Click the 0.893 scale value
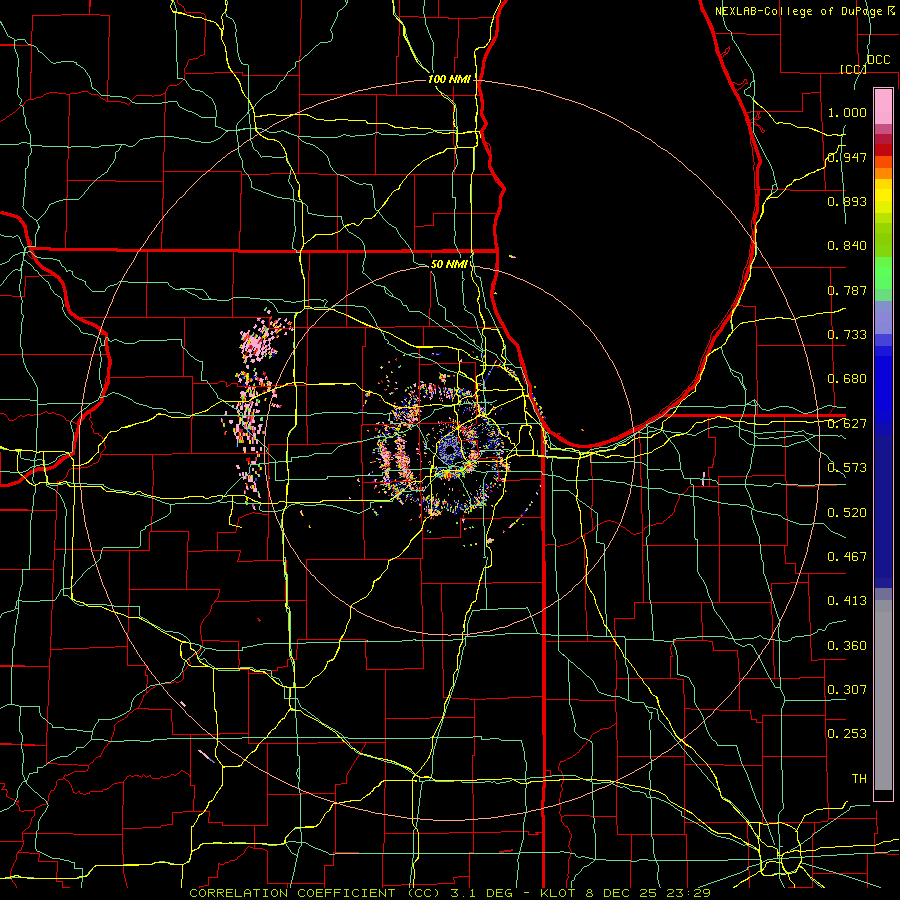 point(847,201)
